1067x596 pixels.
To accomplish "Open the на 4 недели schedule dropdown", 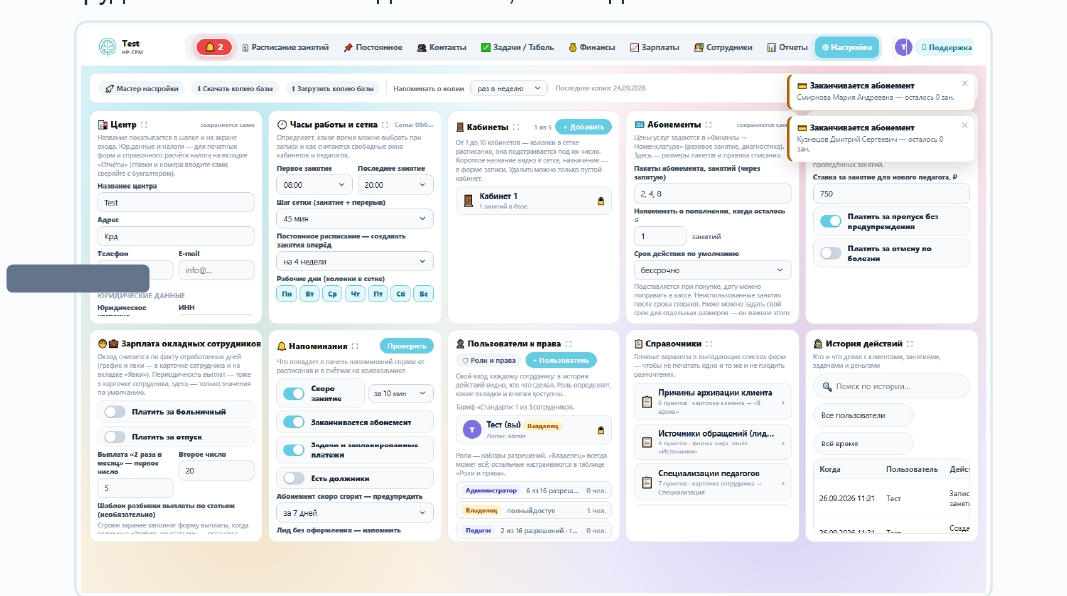I will pyautogui.click(x=355, y=261).
